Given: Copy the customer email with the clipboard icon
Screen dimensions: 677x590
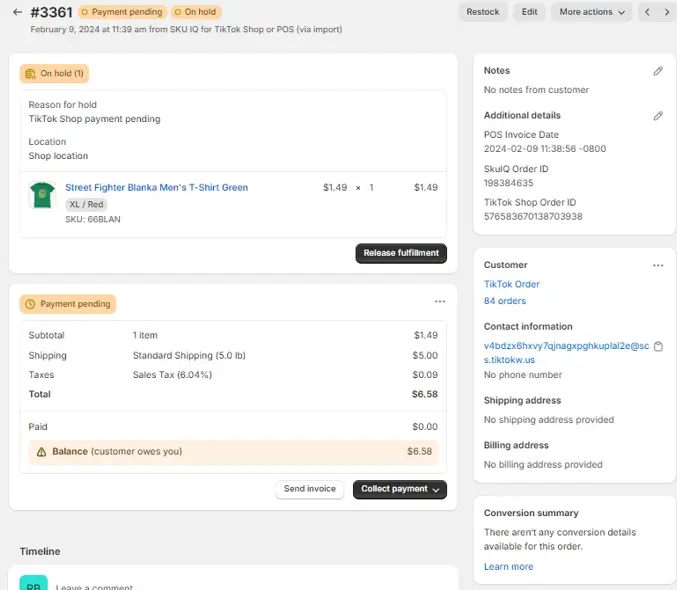Looking at the screenshot, I should pos(657,347).
